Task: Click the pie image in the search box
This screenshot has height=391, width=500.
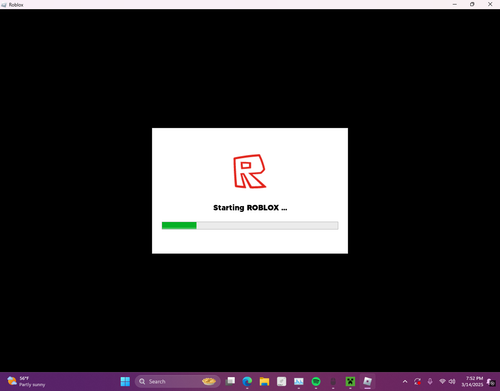Action: click(209, 381)
